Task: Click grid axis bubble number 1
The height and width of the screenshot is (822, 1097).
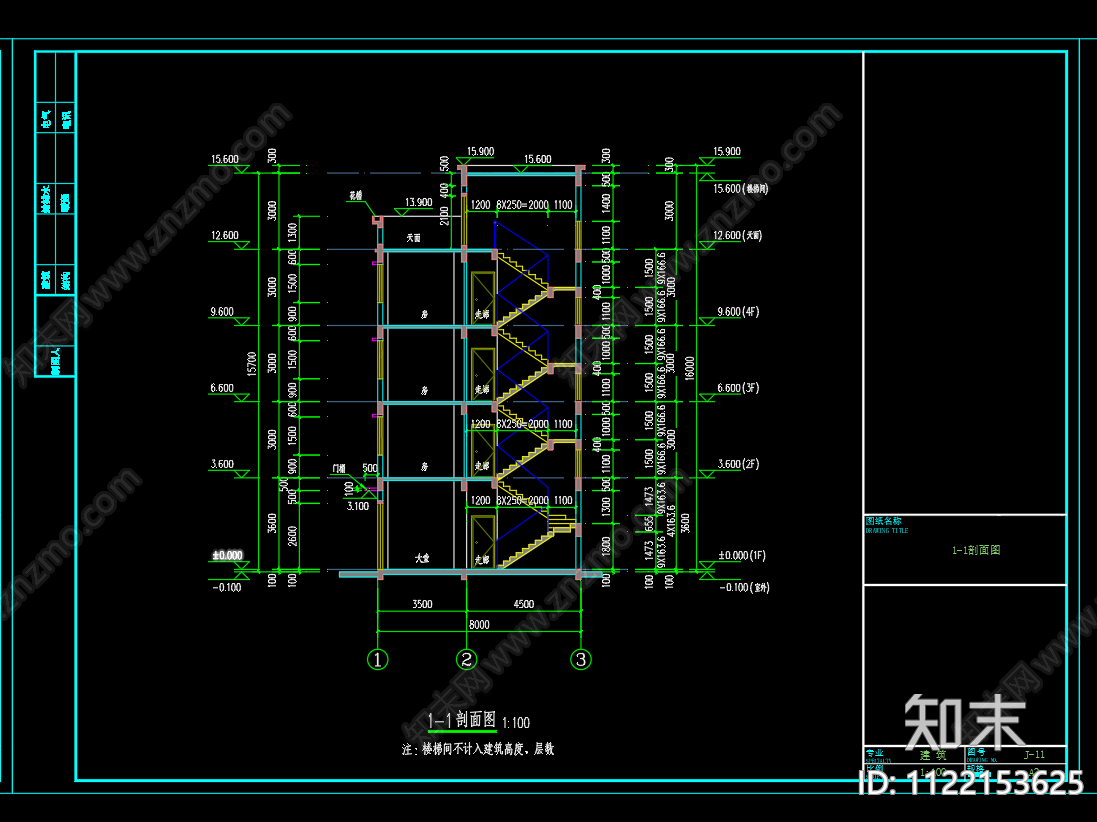Action: coord(378,659)
